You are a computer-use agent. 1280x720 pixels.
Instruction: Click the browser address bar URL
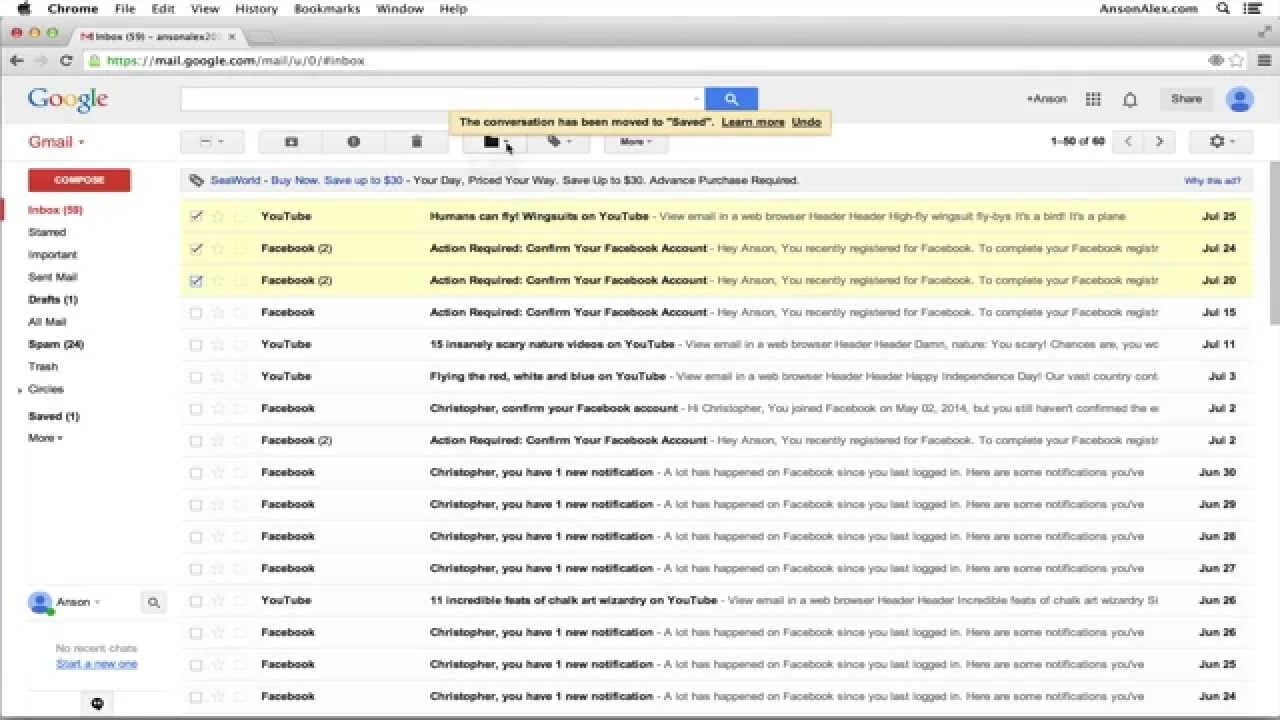(x=235, y=61)
